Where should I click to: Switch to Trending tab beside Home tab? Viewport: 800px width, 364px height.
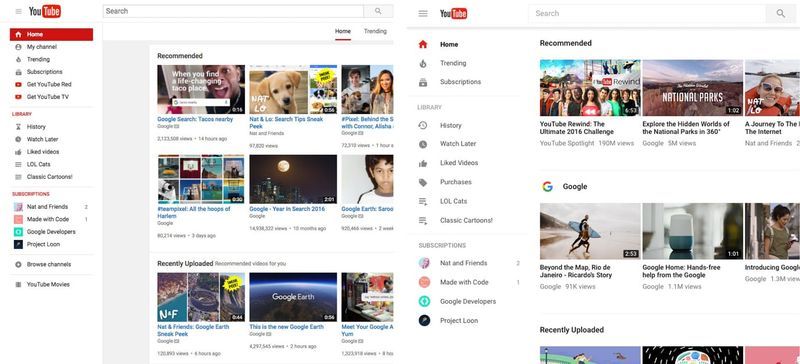click(375, 31)
